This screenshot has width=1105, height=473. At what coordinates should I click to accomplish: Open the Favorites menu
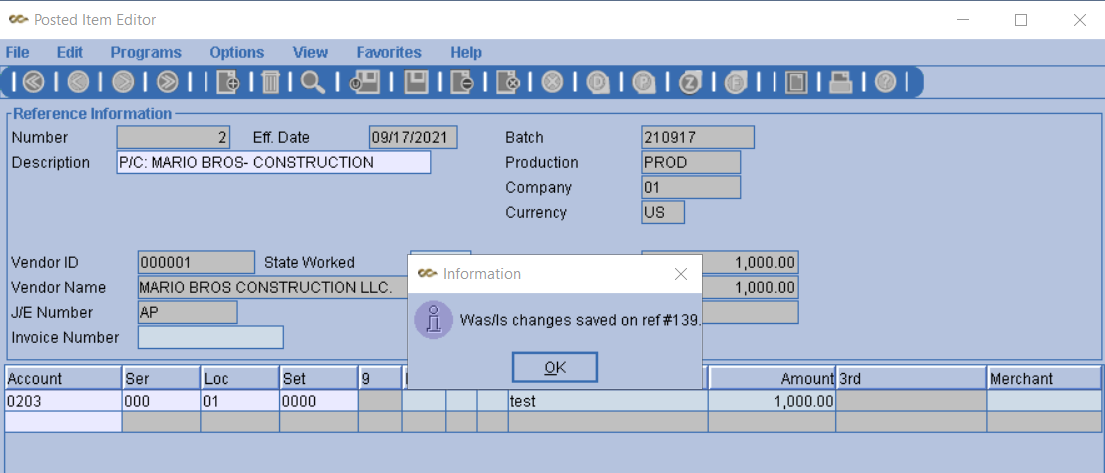389,52
